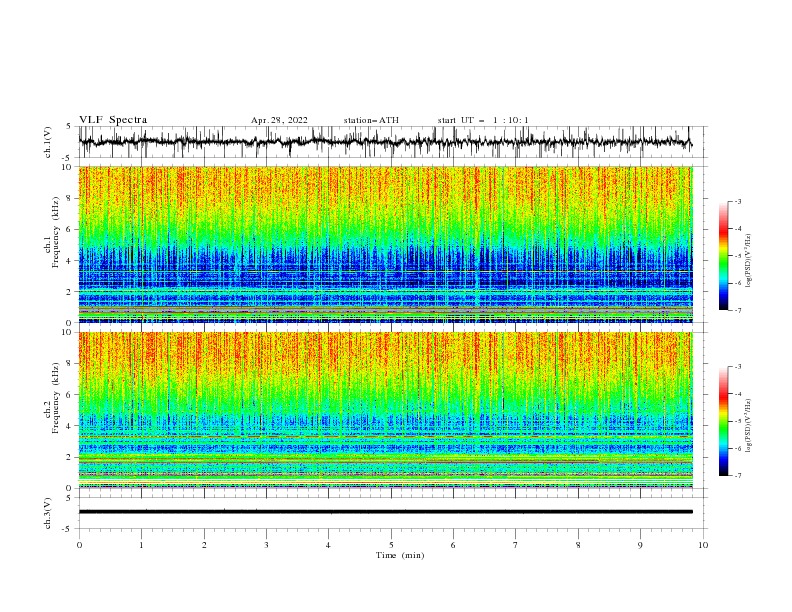The width and height of the screenshot is (792, 612).
Task: Click the ch.1 PSD color scale bar
Action: tap(723, 256)
